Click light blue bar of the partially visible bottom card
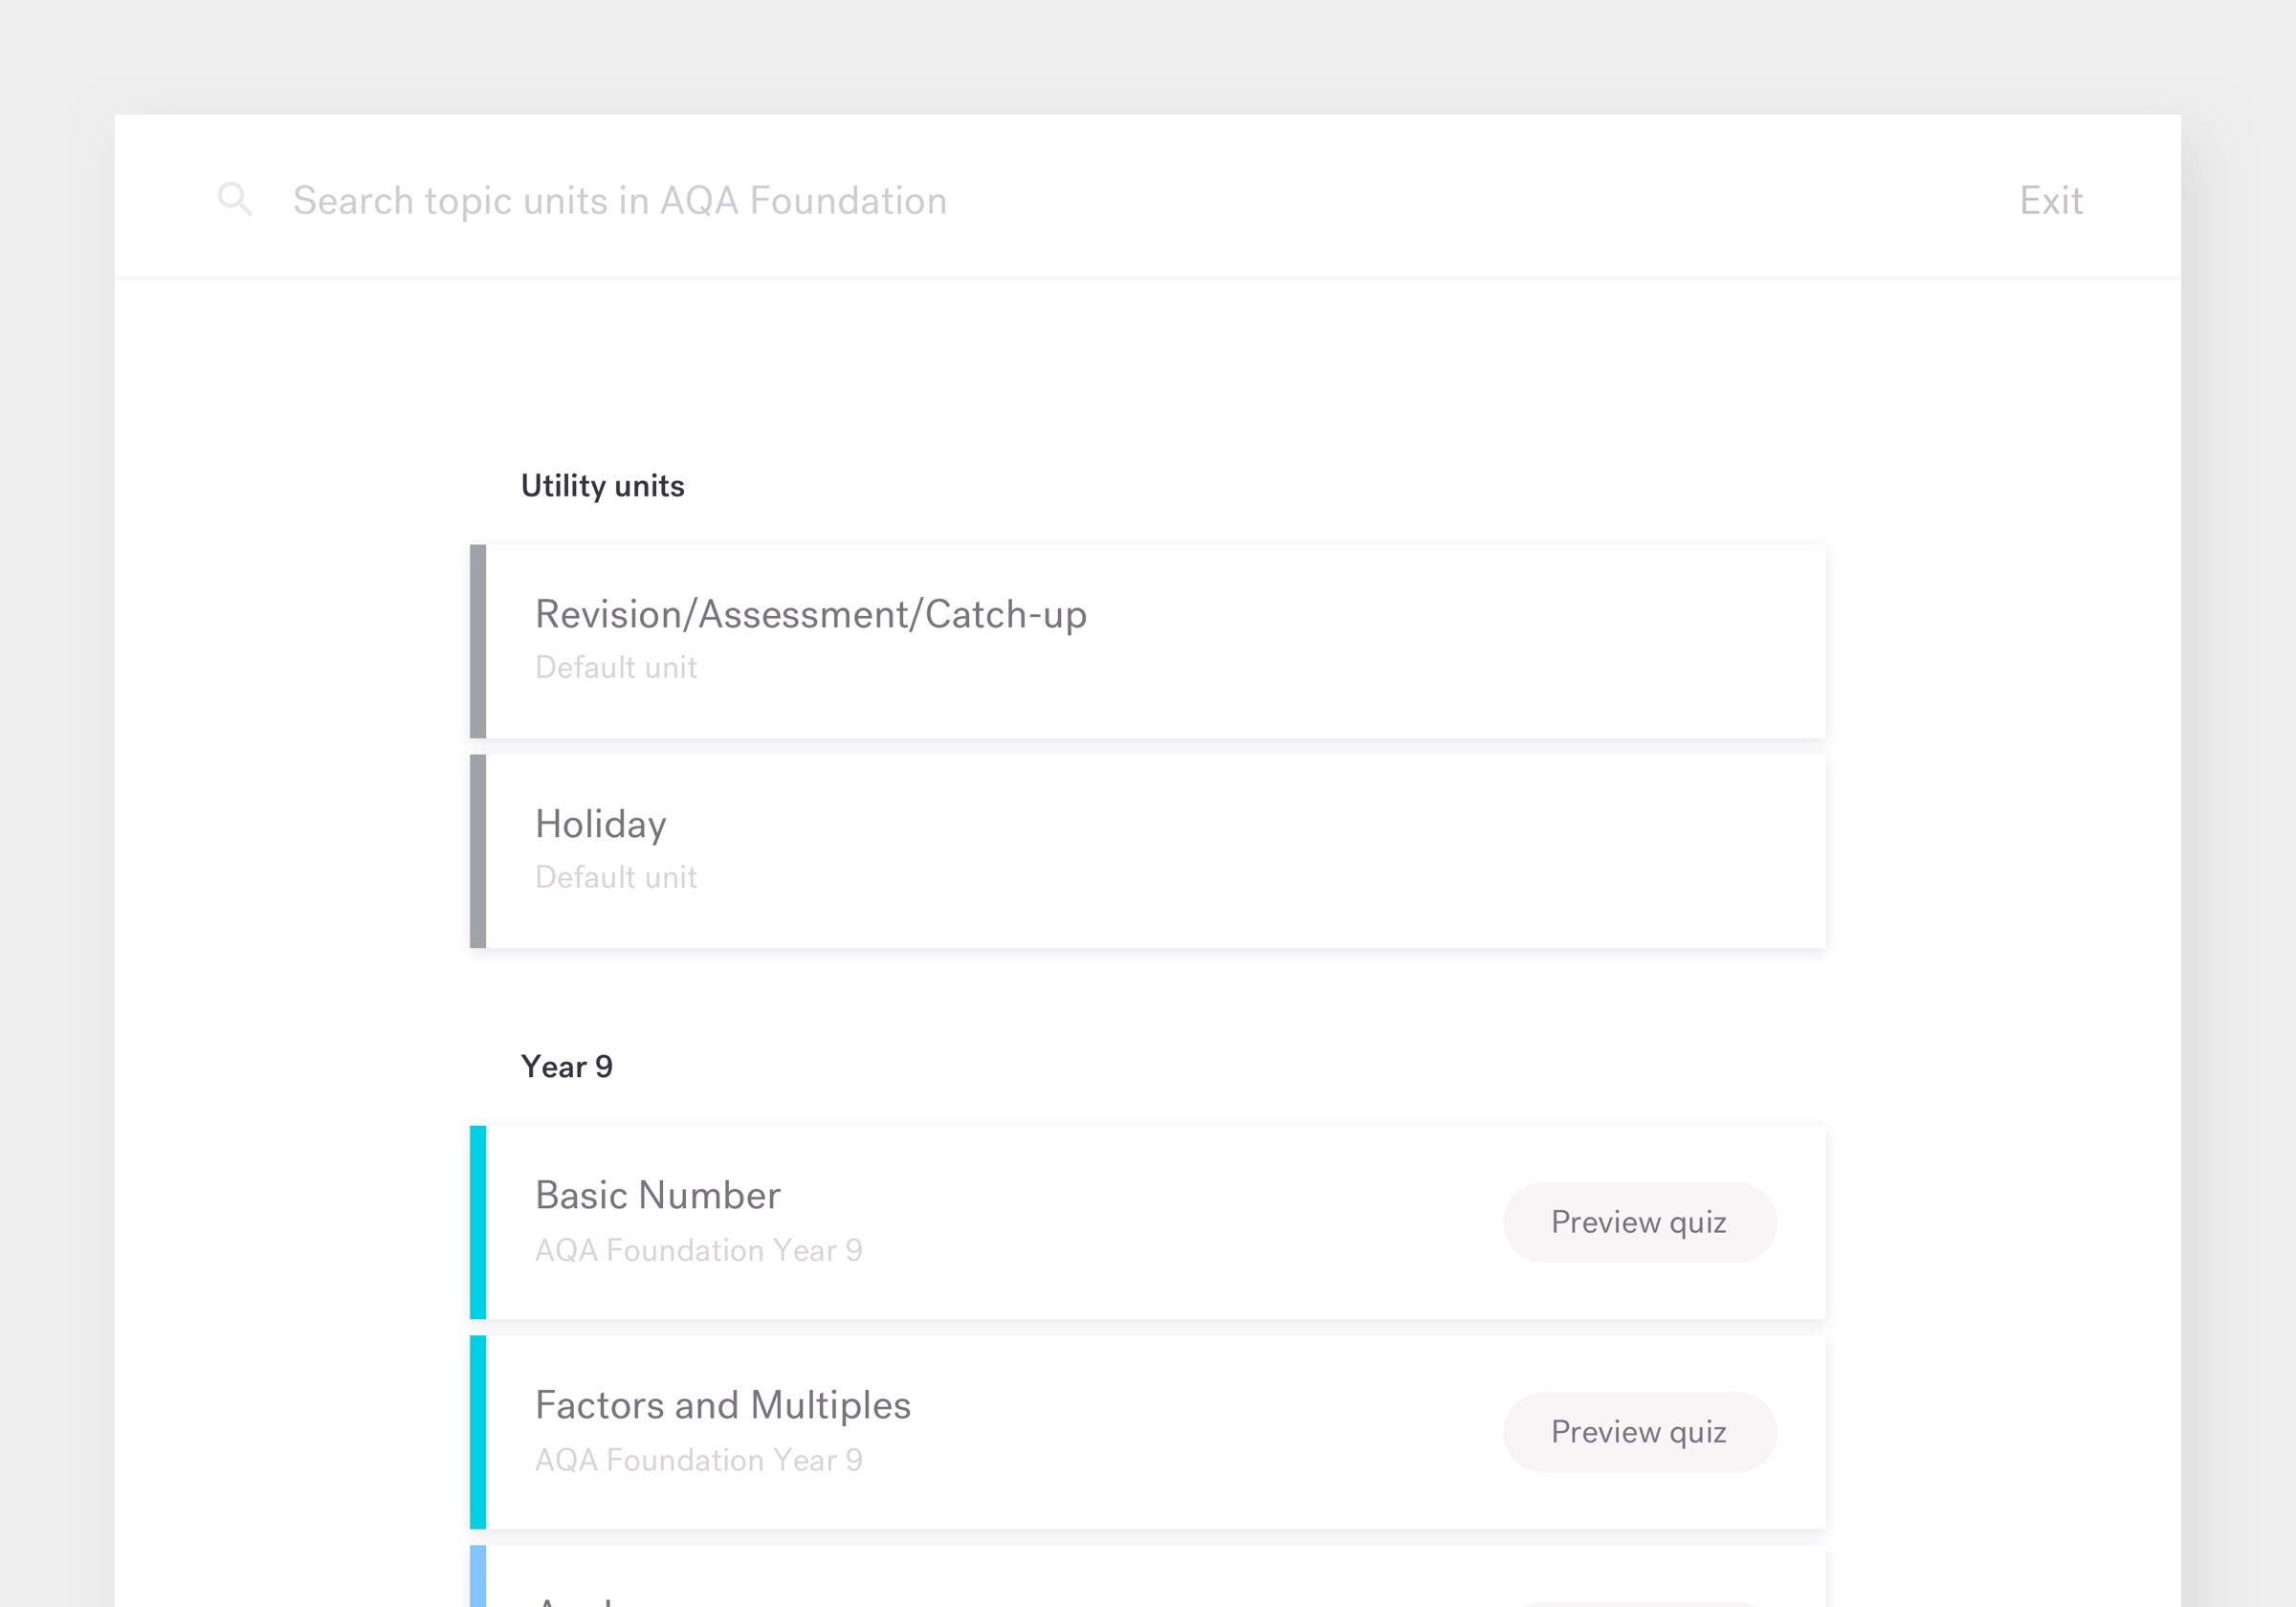The height and width of the screenshot is (1607, 2296). coord(478,1578)
